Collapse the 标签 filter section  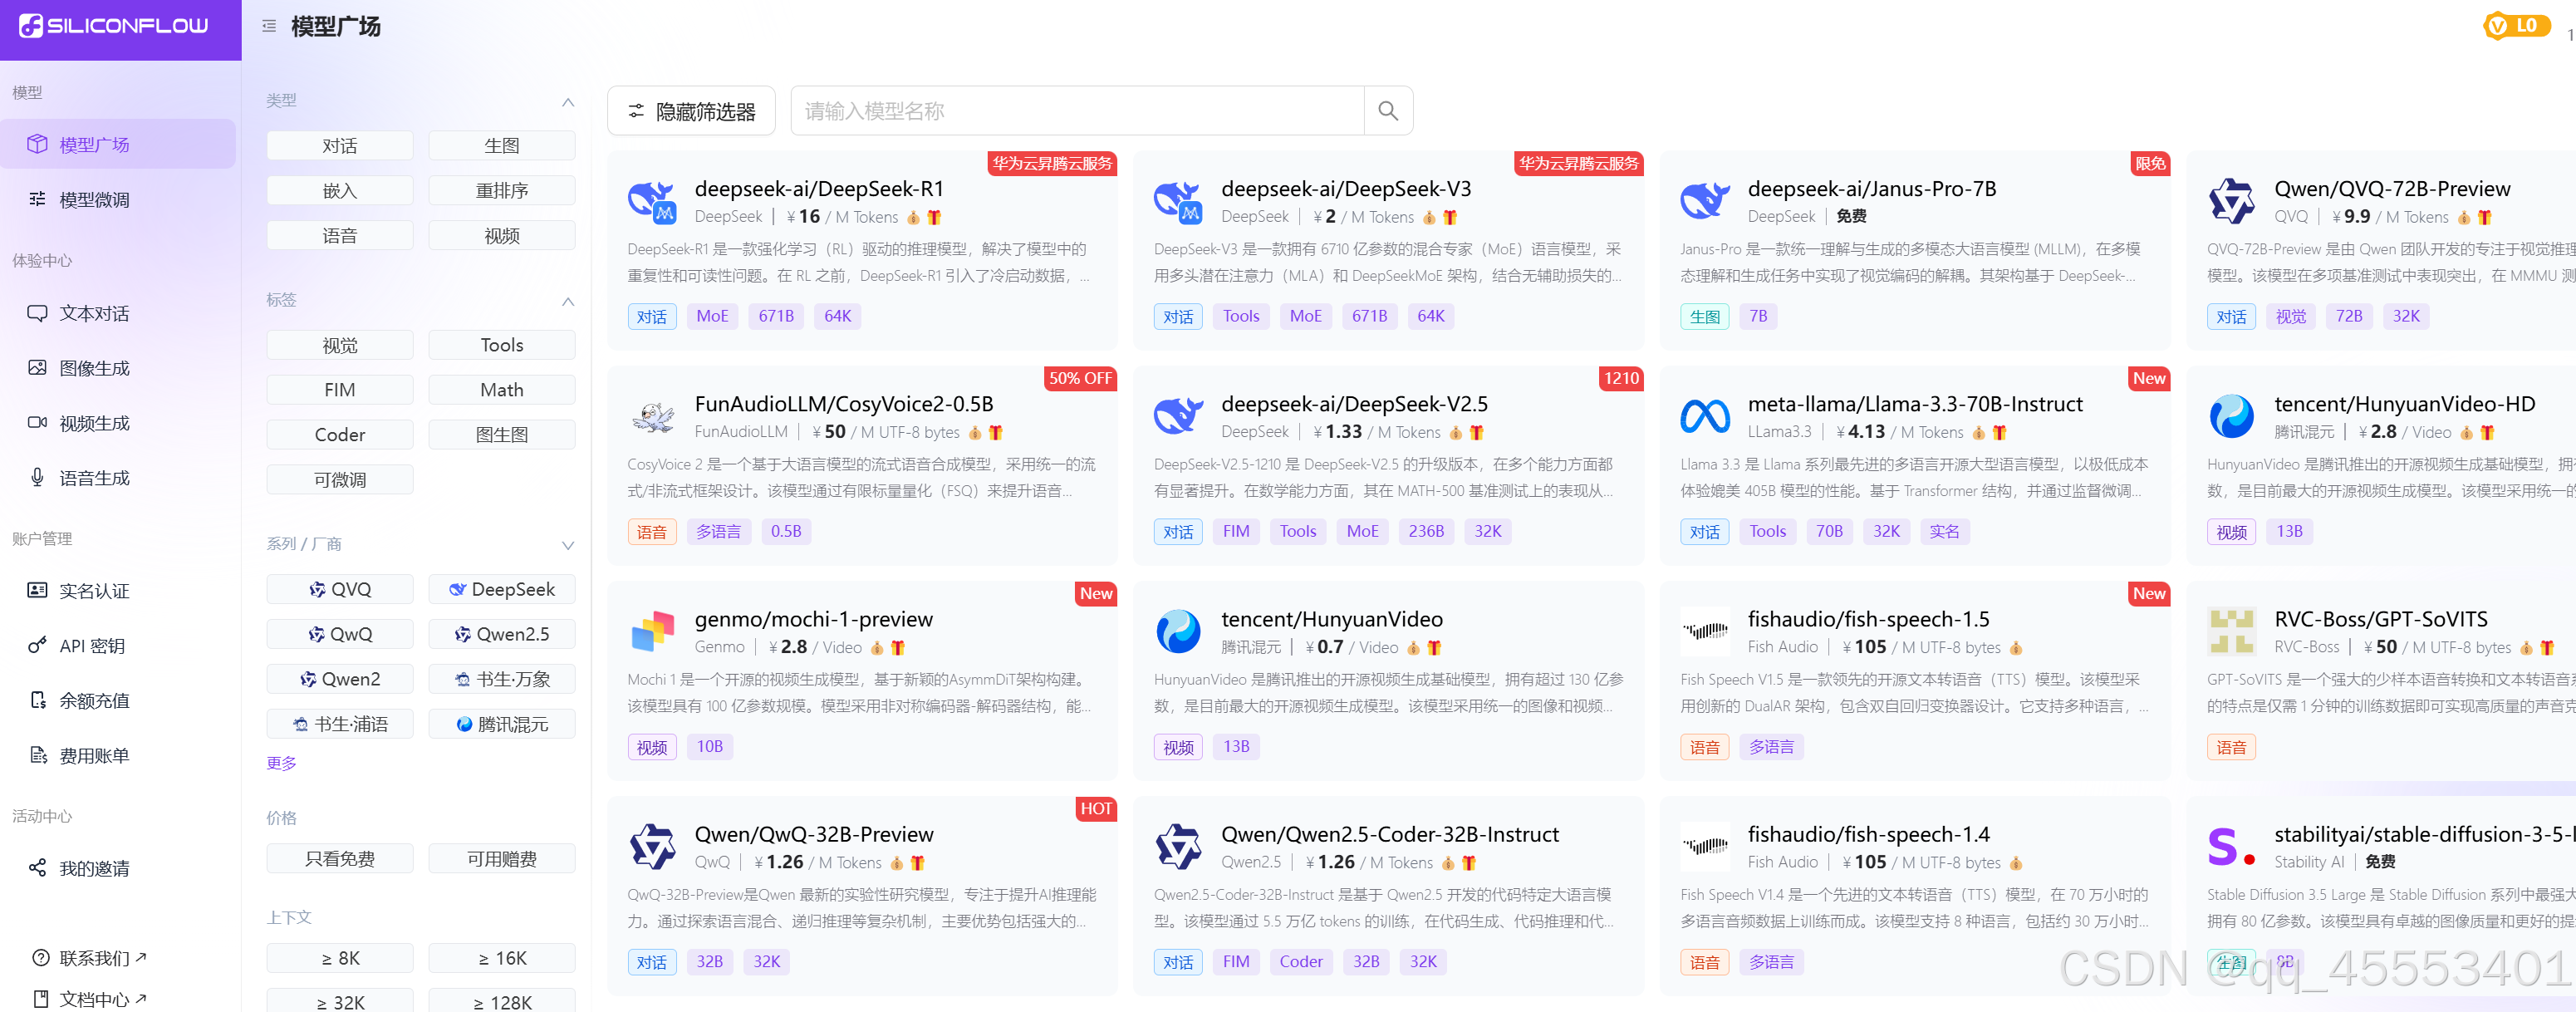pyautogui.click(x=567, y=301)
